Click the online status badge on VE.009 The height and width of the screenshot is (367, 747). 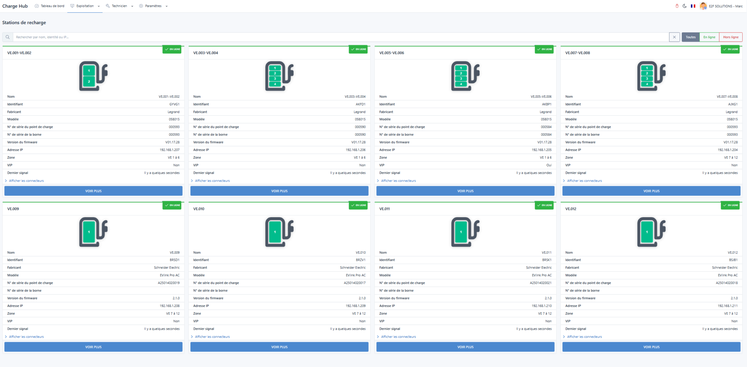coord(172,205)
